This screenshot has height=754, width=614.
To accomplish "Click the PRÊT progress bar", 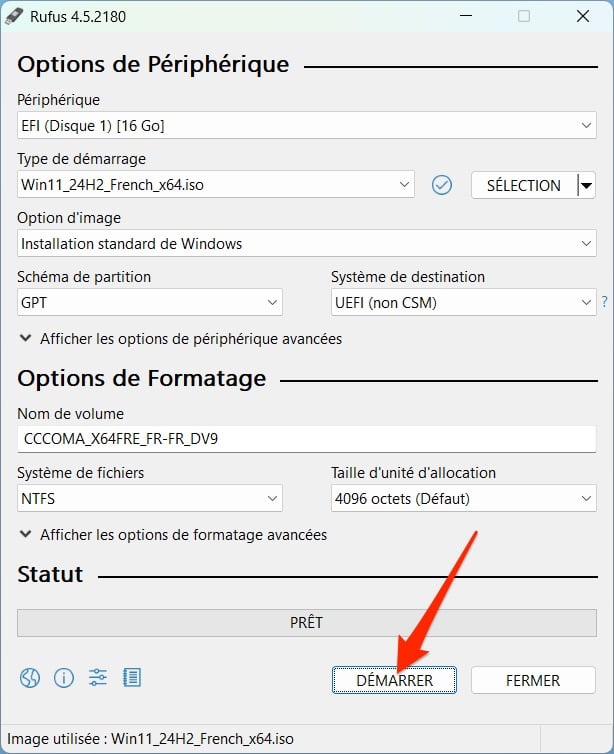I will tap(307, 623).
